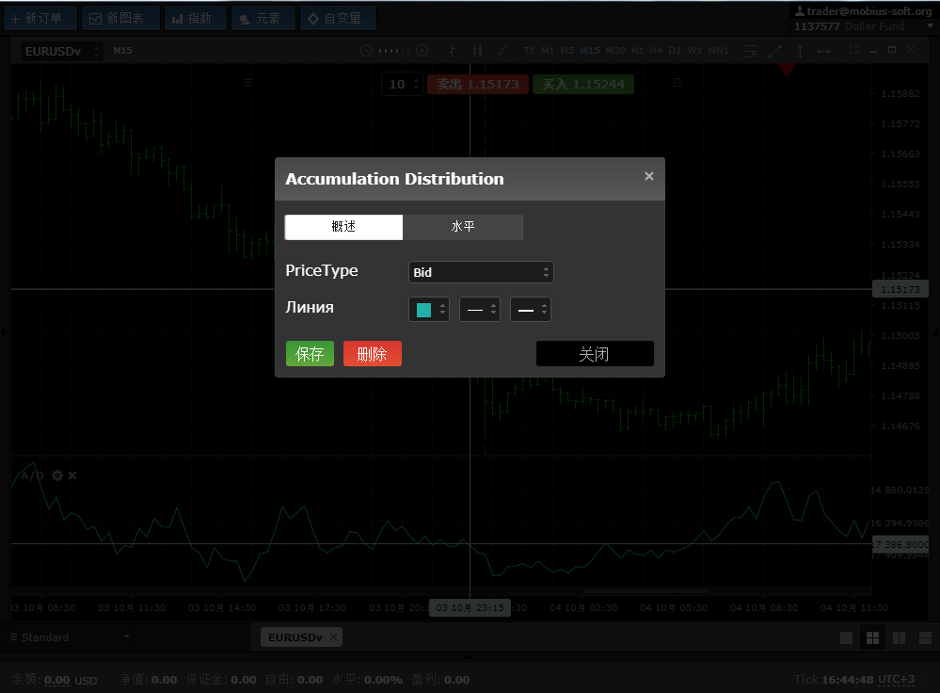Viewport: 940px width, 693px height.
Task: Click the Fibonacci levels tool icon
Action: (x=750, y=51)
